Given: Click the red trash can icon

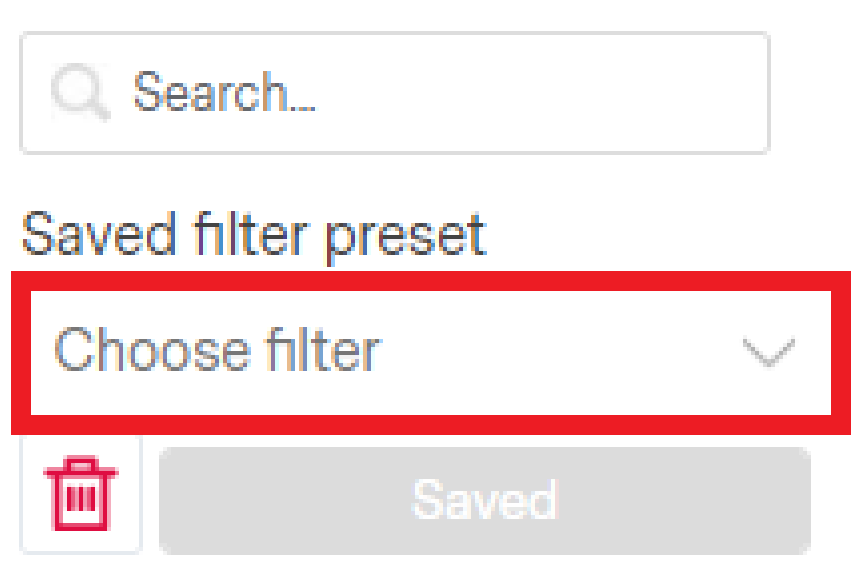Looking at the screenshot, I should [81, 494].
